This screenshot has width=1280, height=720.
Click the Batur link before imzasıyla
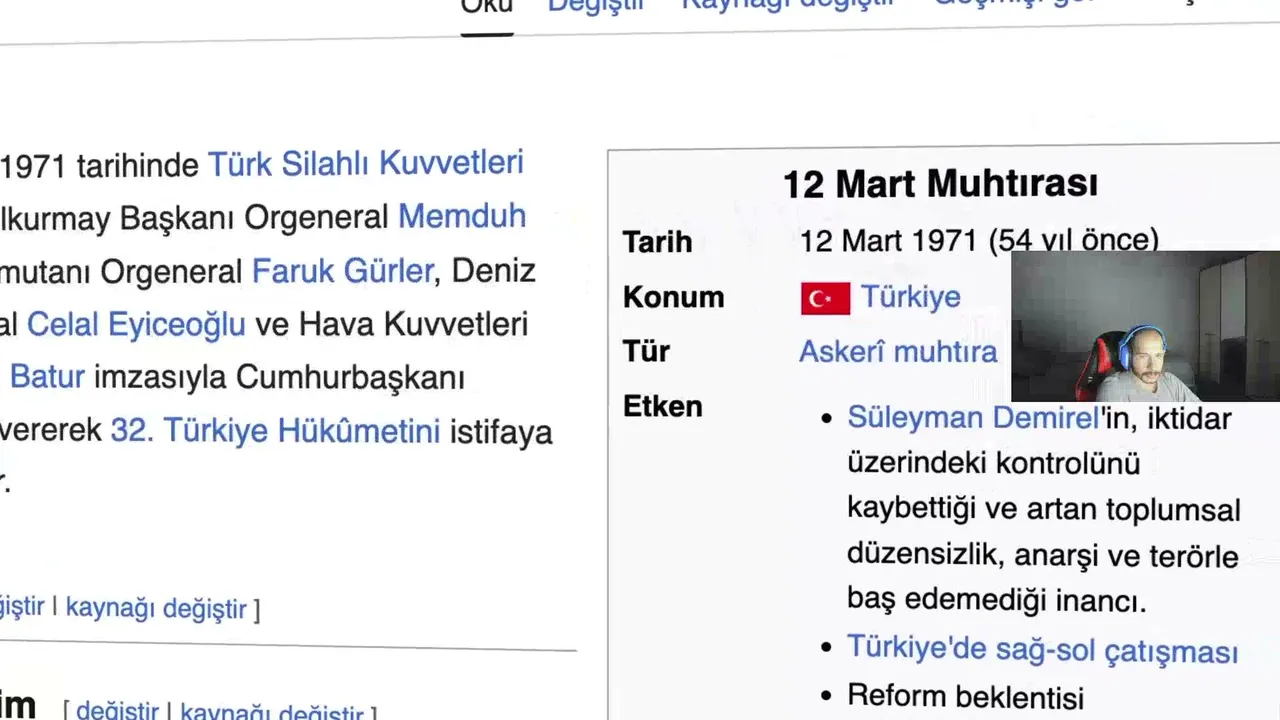(47, 378)
